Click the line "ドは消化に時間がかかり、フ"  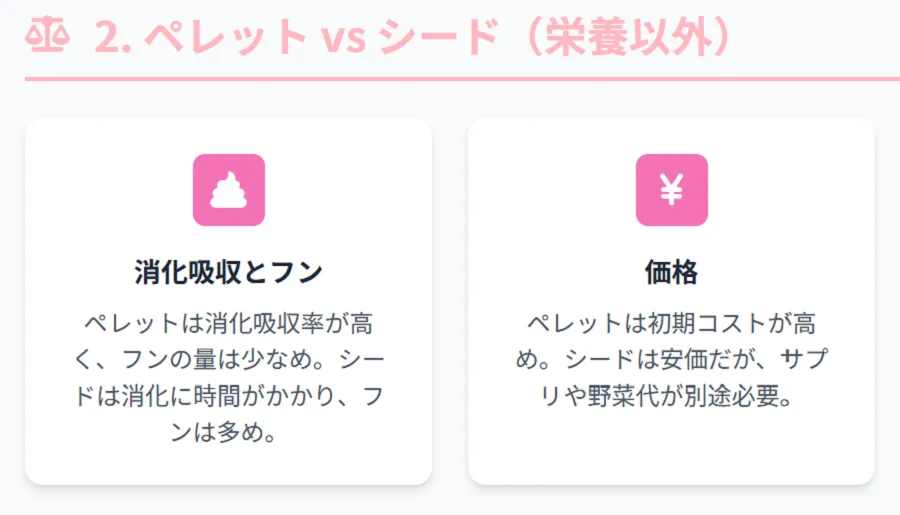(x=228, y=396)
